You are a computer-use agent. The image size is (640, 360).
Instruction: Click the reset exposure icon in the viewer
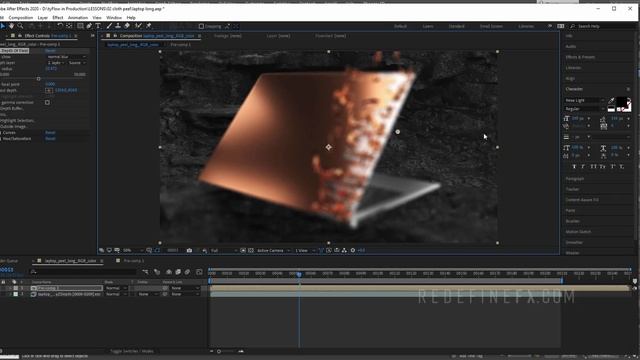353,250
